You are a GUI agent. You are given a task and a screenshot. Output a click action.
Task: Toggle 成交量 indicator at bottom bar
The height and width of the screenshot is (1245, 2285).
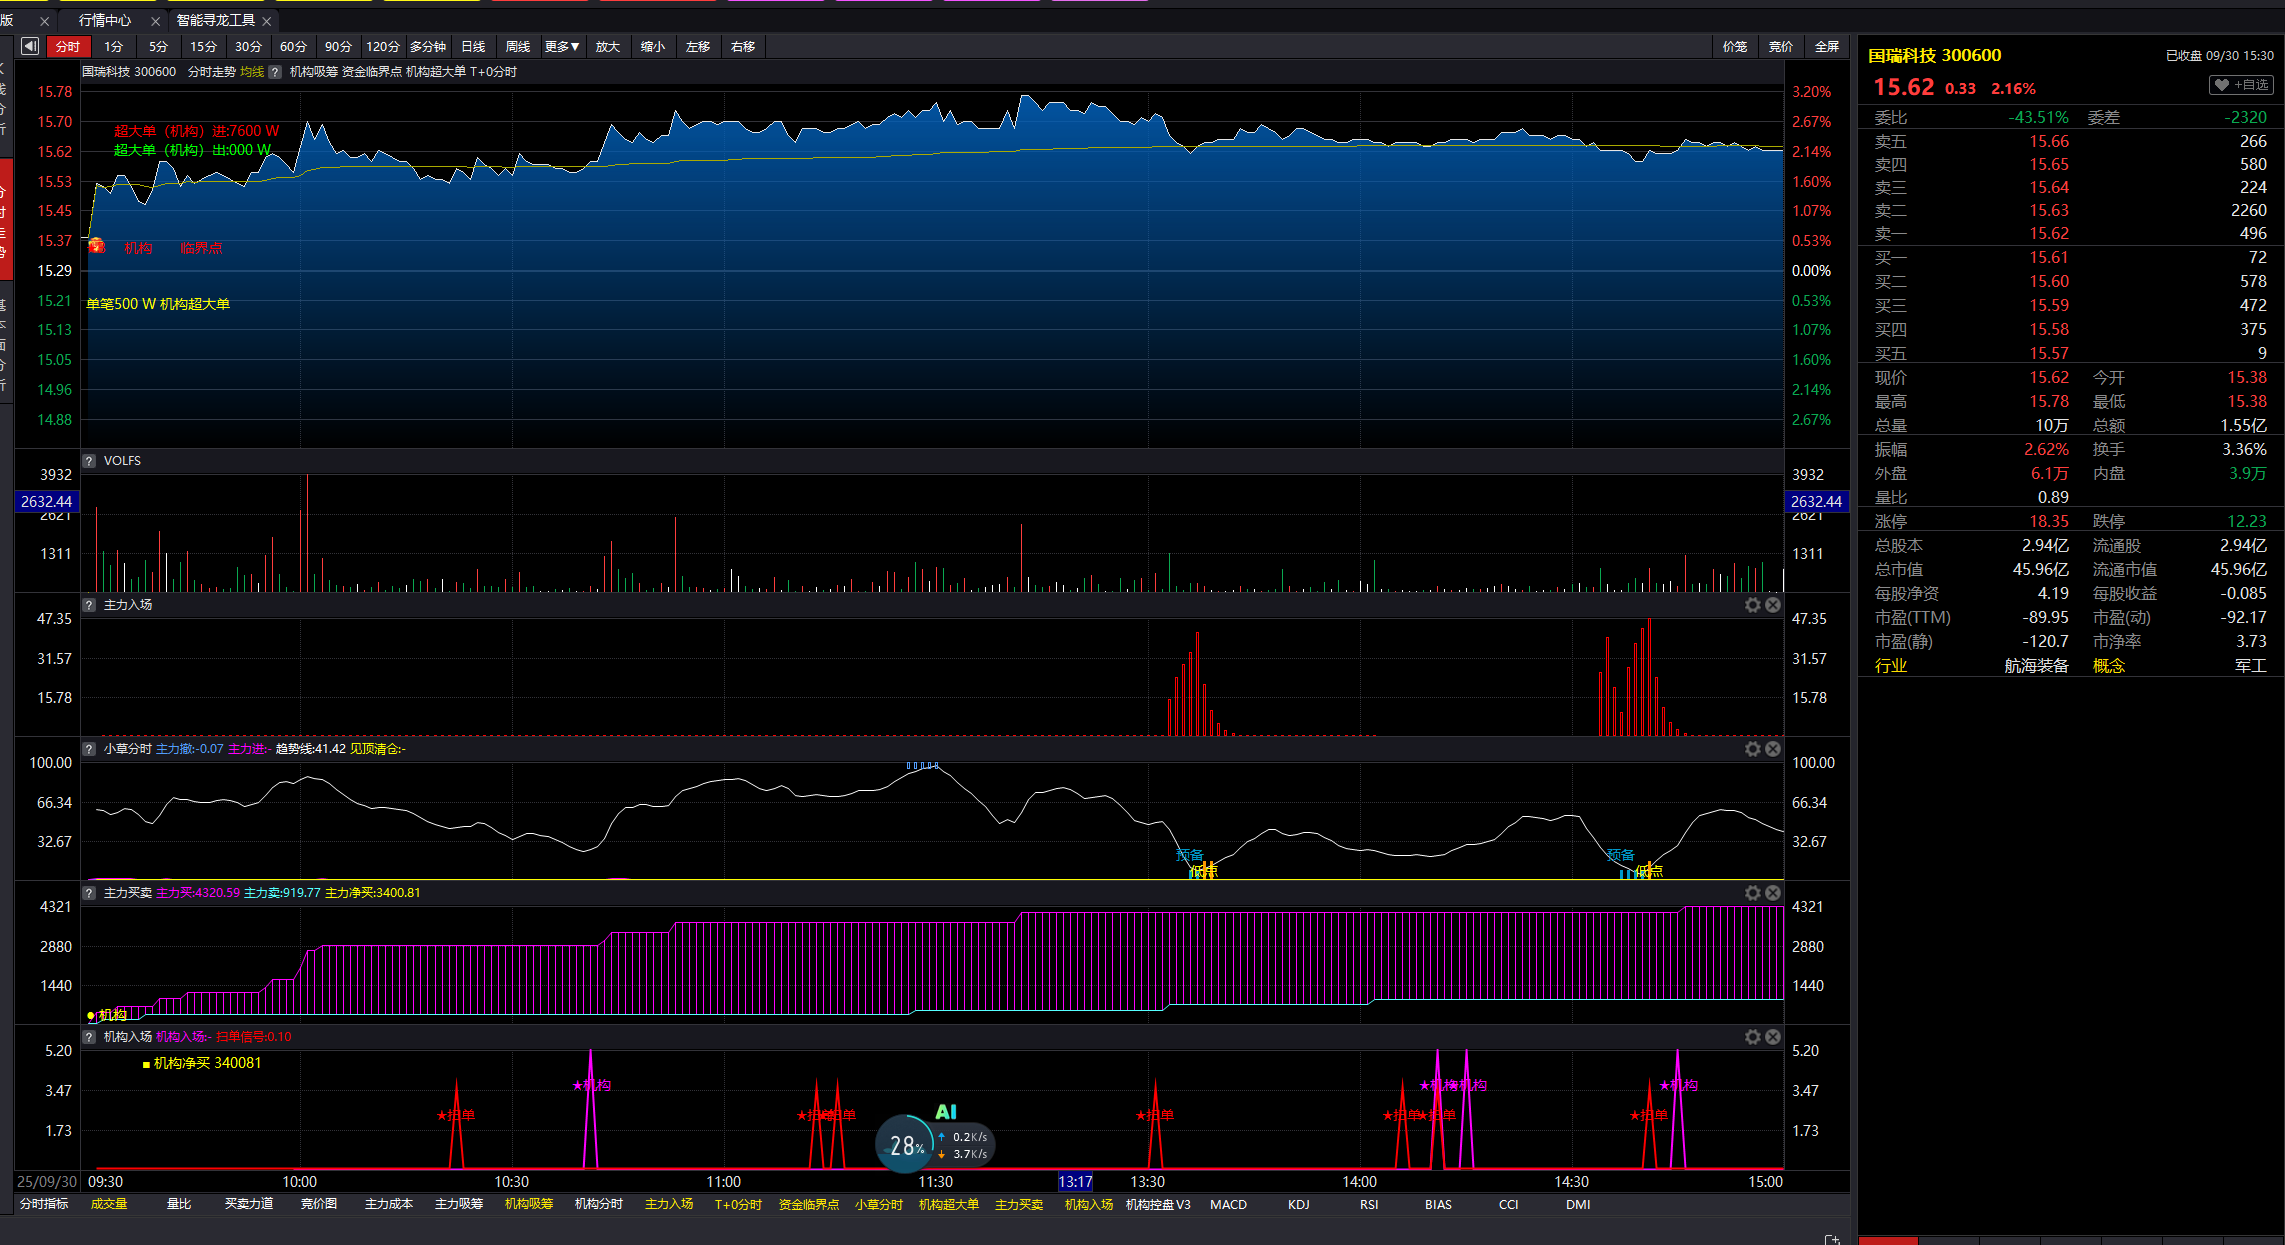coord(109,1204)
